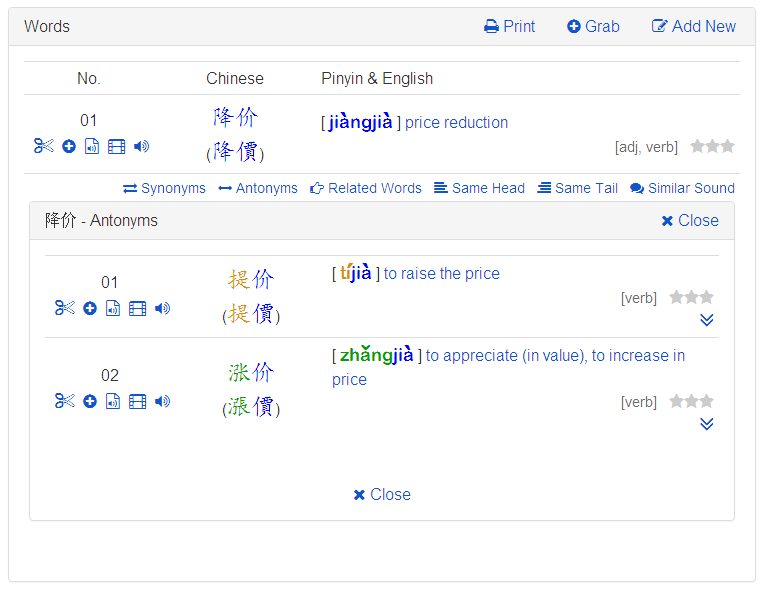Image resolution: width=765 pixels, height=590 pixels.
Task: Click the plus icon beside 降价 entry
Action: (x=69, y=146)
